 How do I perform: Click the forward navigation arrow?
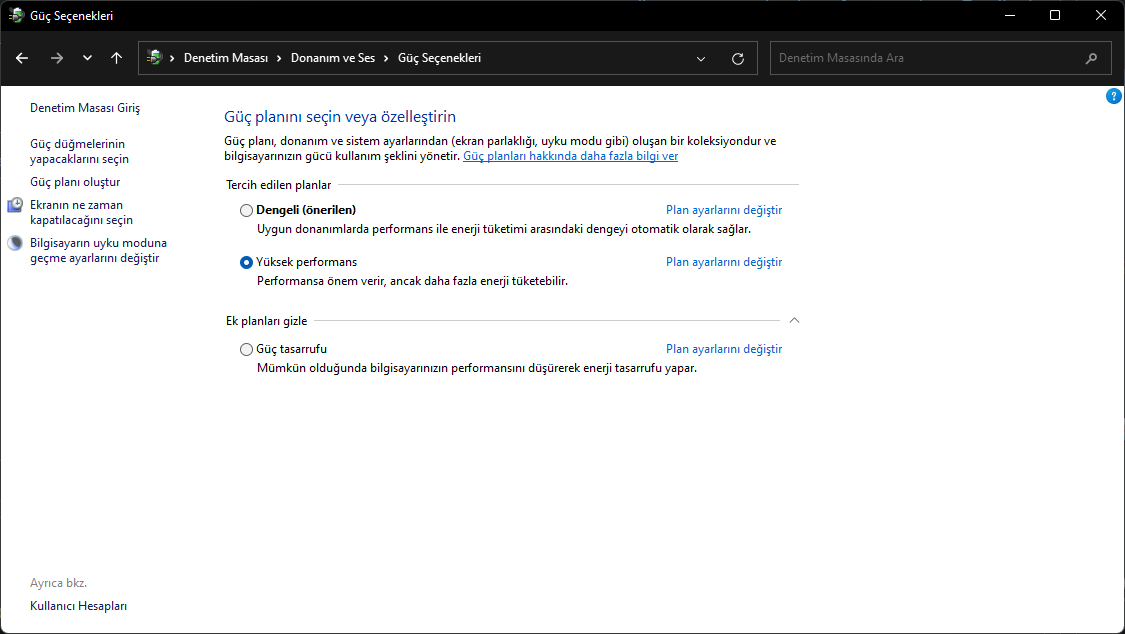pyautogui.click(x=56, y=58)
